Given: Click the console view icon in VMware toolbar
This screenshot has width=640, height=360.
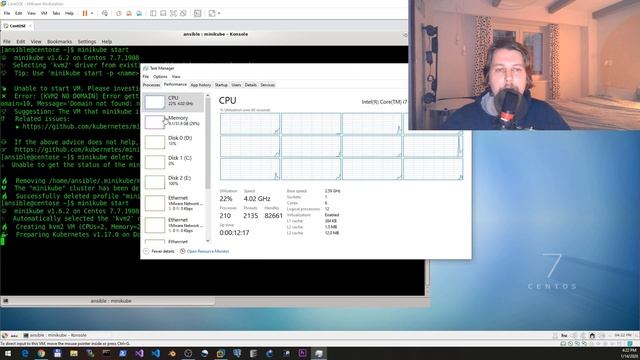Looking at the screenshot, I should (198, 13).
